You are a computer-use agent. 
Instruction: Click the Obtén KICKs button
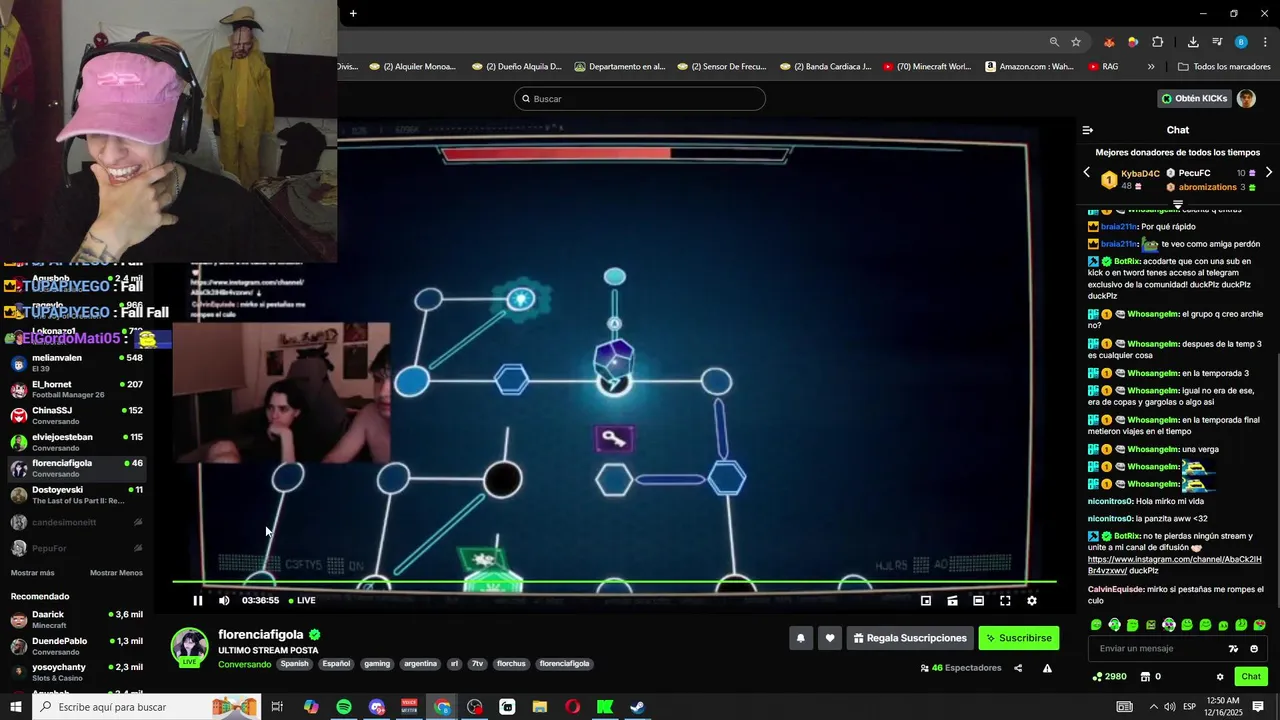click(x=1194, y=98)
